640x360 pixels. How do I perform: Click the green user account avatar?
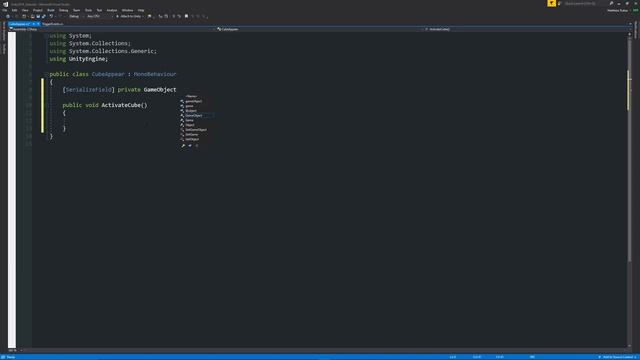(636, 11)
